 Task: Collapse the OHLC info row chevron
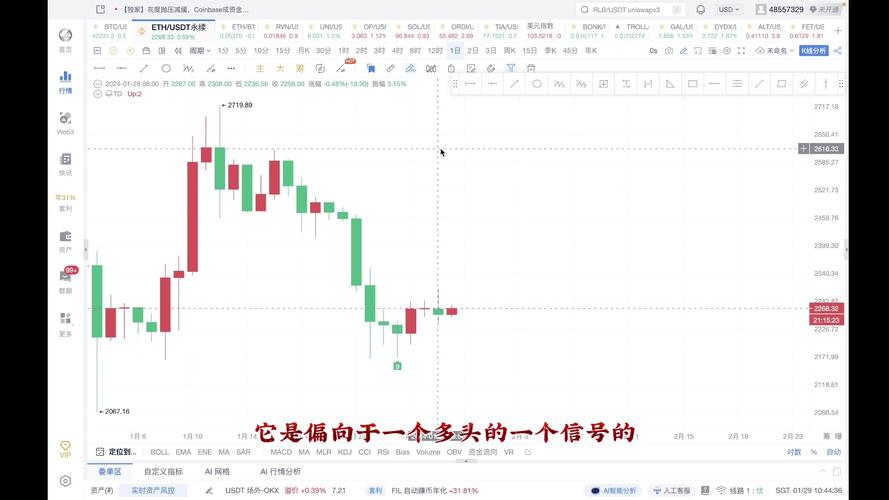pyautogui.click(x=98, y=83)
